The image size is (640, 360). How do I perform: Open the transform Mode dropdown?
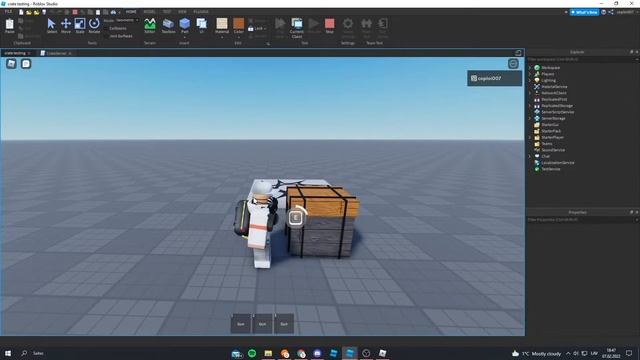(127, 20)
